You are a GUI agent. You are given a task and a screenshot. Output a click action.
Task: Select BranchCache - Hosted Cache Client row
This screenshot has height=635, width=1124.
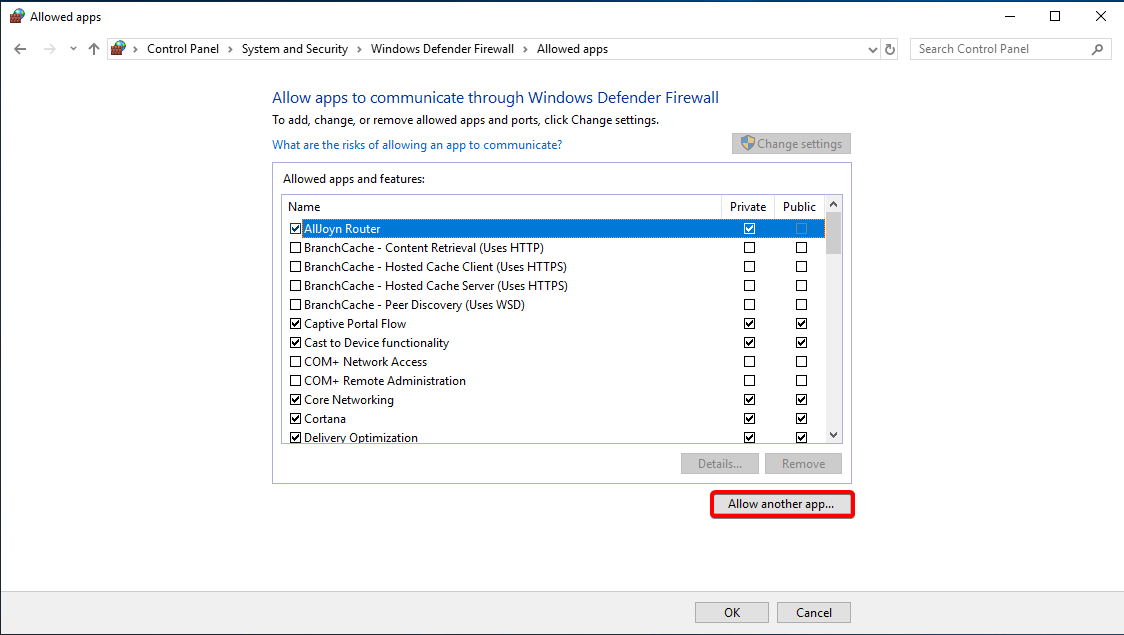[x=553, y=267]
